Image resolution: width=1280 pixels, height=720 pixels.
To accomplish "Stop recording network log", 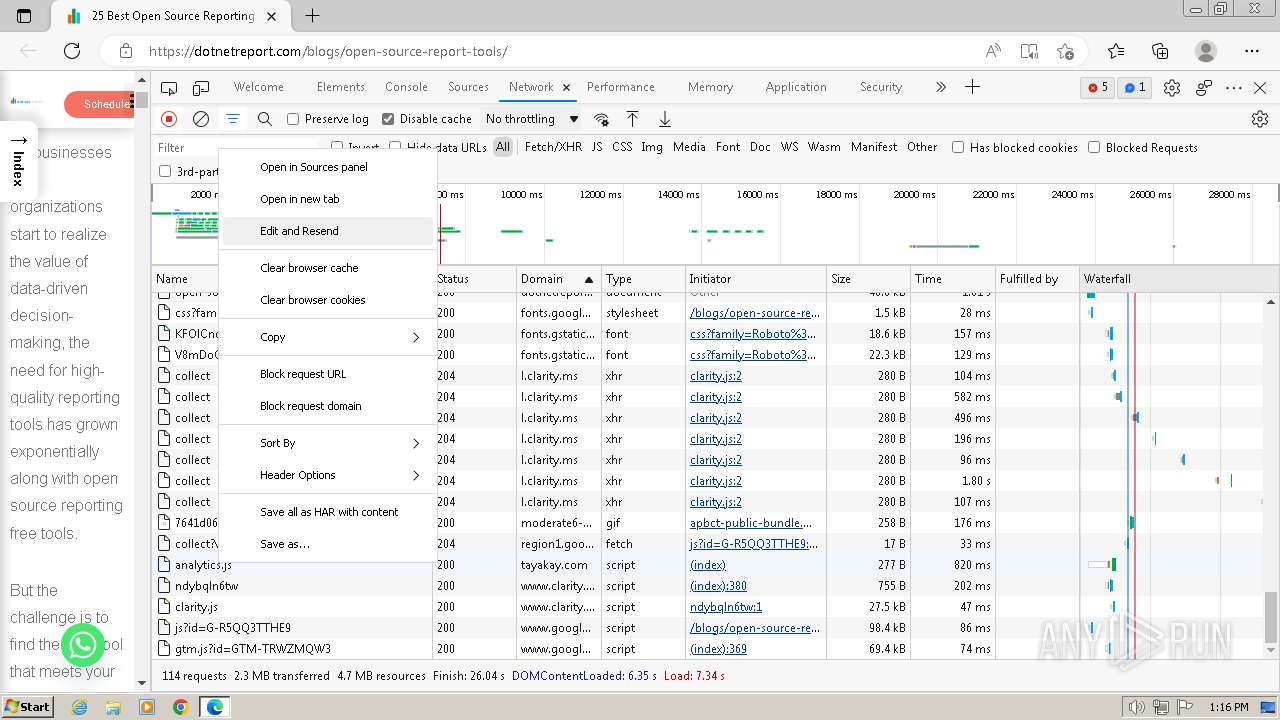I will tap(169, 119).
